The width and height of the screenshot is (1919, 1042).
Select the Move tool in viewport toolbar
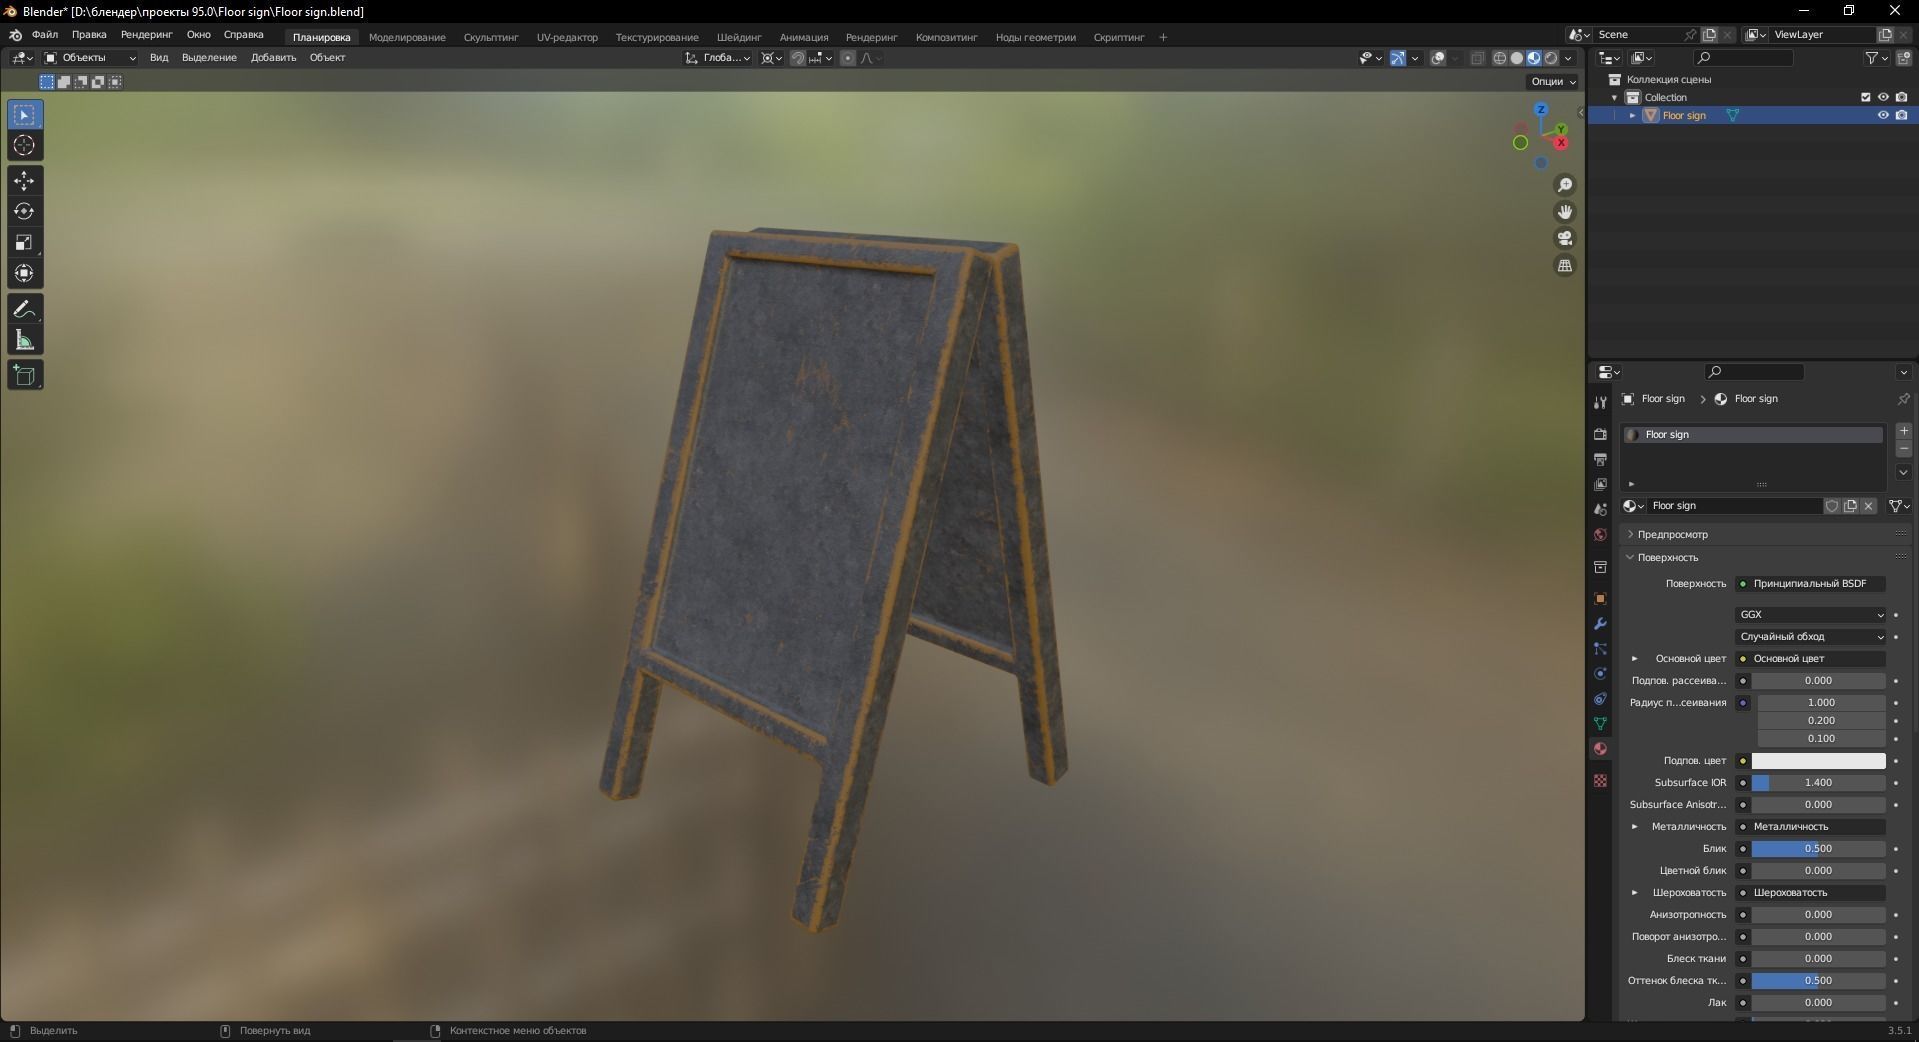(x=24, y=181)
